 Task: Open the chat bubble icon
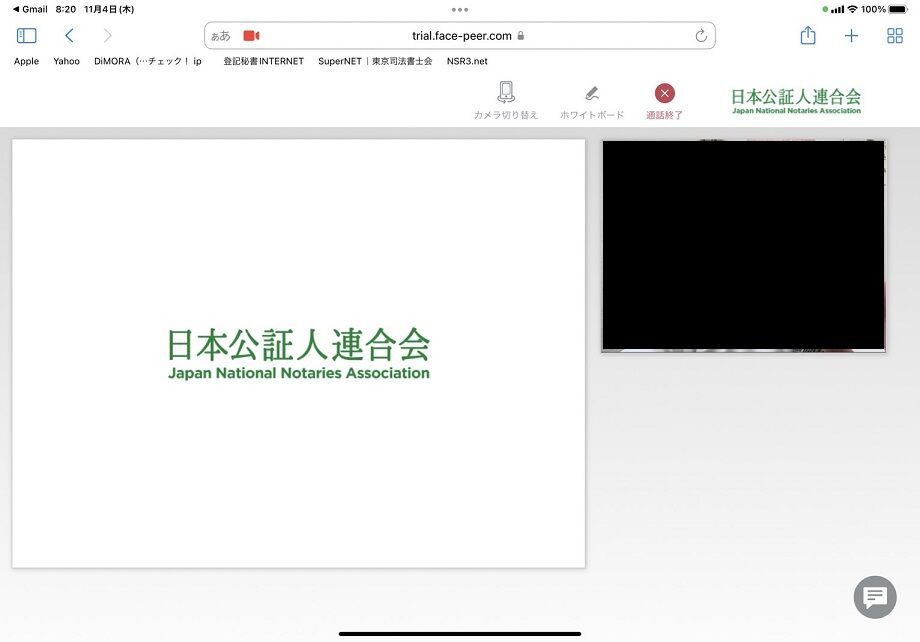point(875,597)
